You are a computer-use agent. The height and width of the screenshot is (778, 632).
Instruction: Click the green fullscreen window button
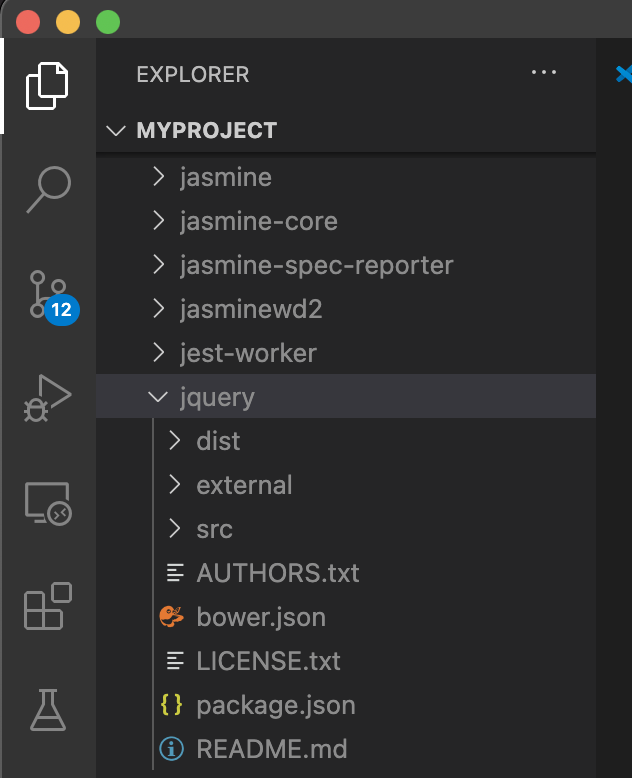(x=108, y=22)
